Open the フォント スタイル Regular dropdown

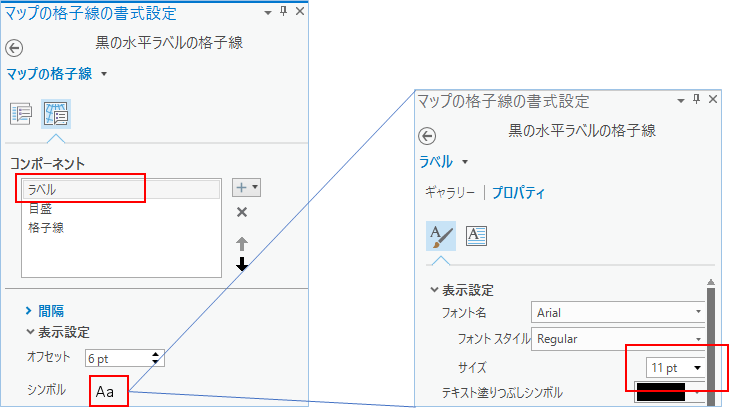click(618, 339)
